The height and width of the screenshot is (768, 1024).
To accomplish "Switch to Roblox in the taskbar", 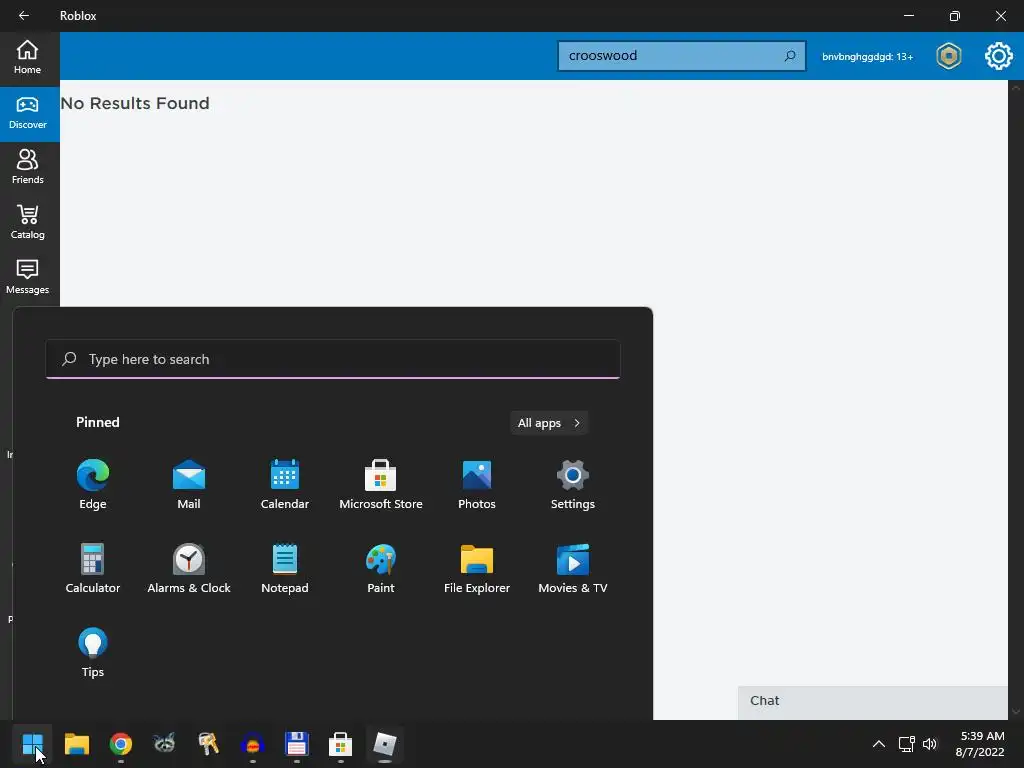I will tap(385, 744).
